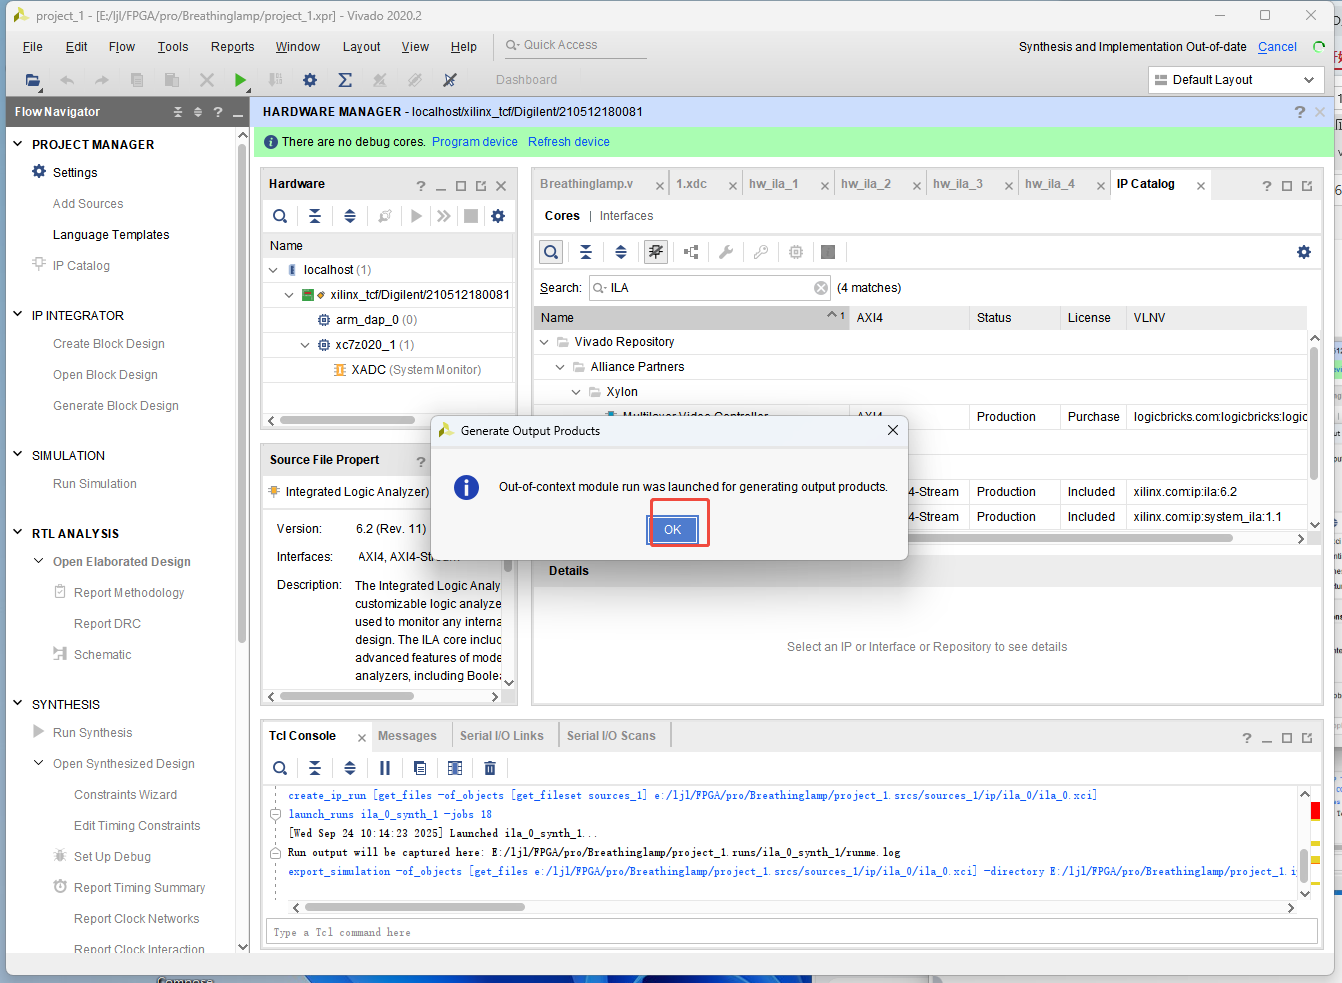Close the 1.xdc tab
The height and width of the screenshot is (983, 1342).
pyautogui.click(x=733, y=186)
